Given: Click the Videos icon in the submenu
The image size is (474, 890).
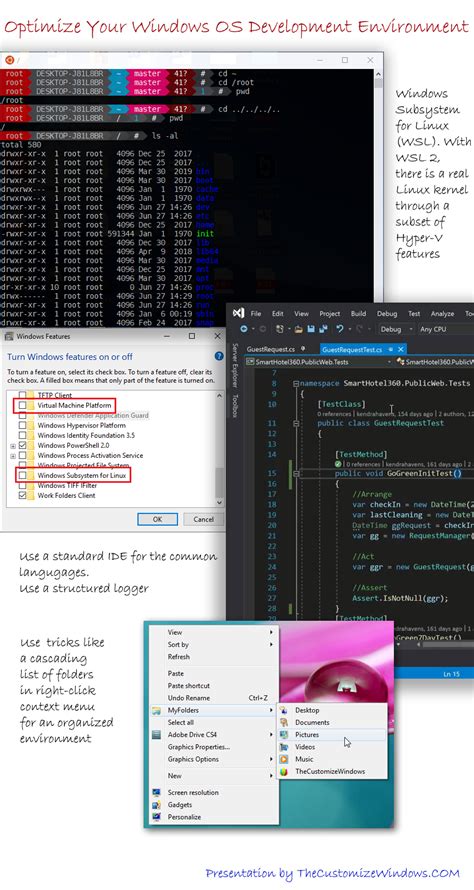Looking at the screenshot, I should tap(284, 747).
